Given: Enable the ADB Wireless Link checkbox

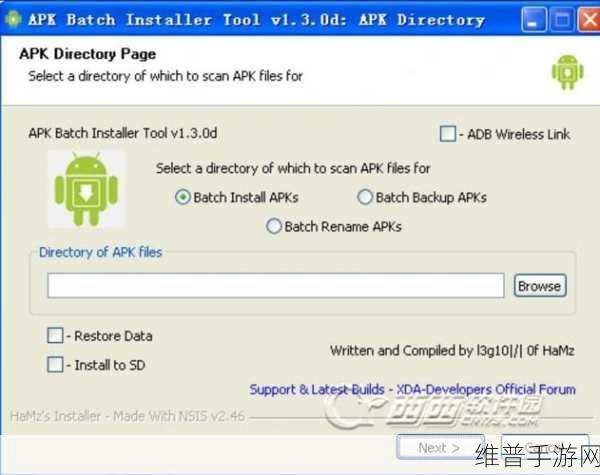Looking at the screenshot, I should click(448, 134).
